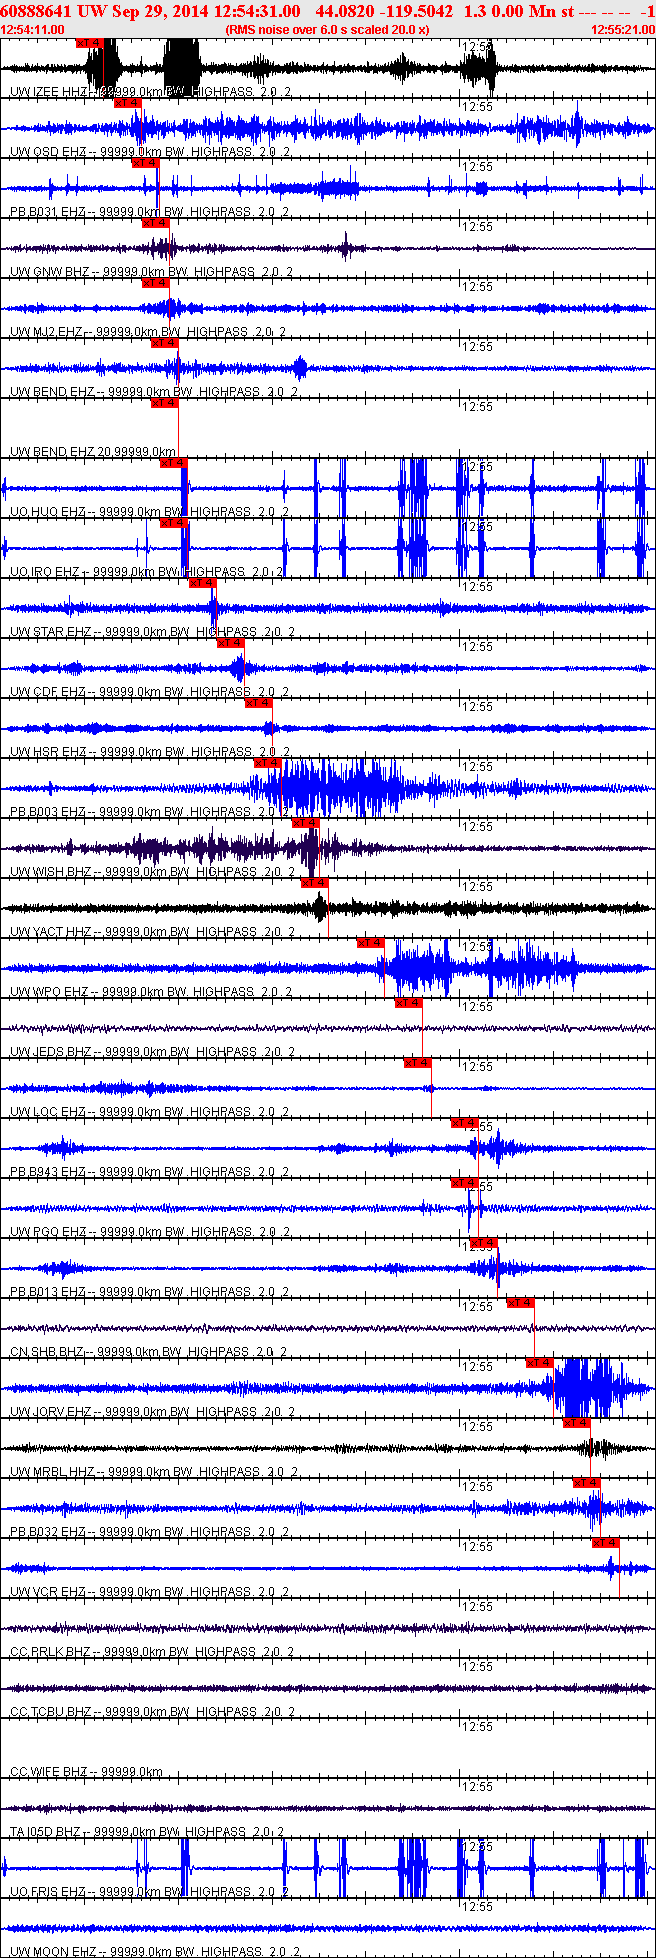Click the xT pick marker on UW JEDS trace

pos(408,1003)
